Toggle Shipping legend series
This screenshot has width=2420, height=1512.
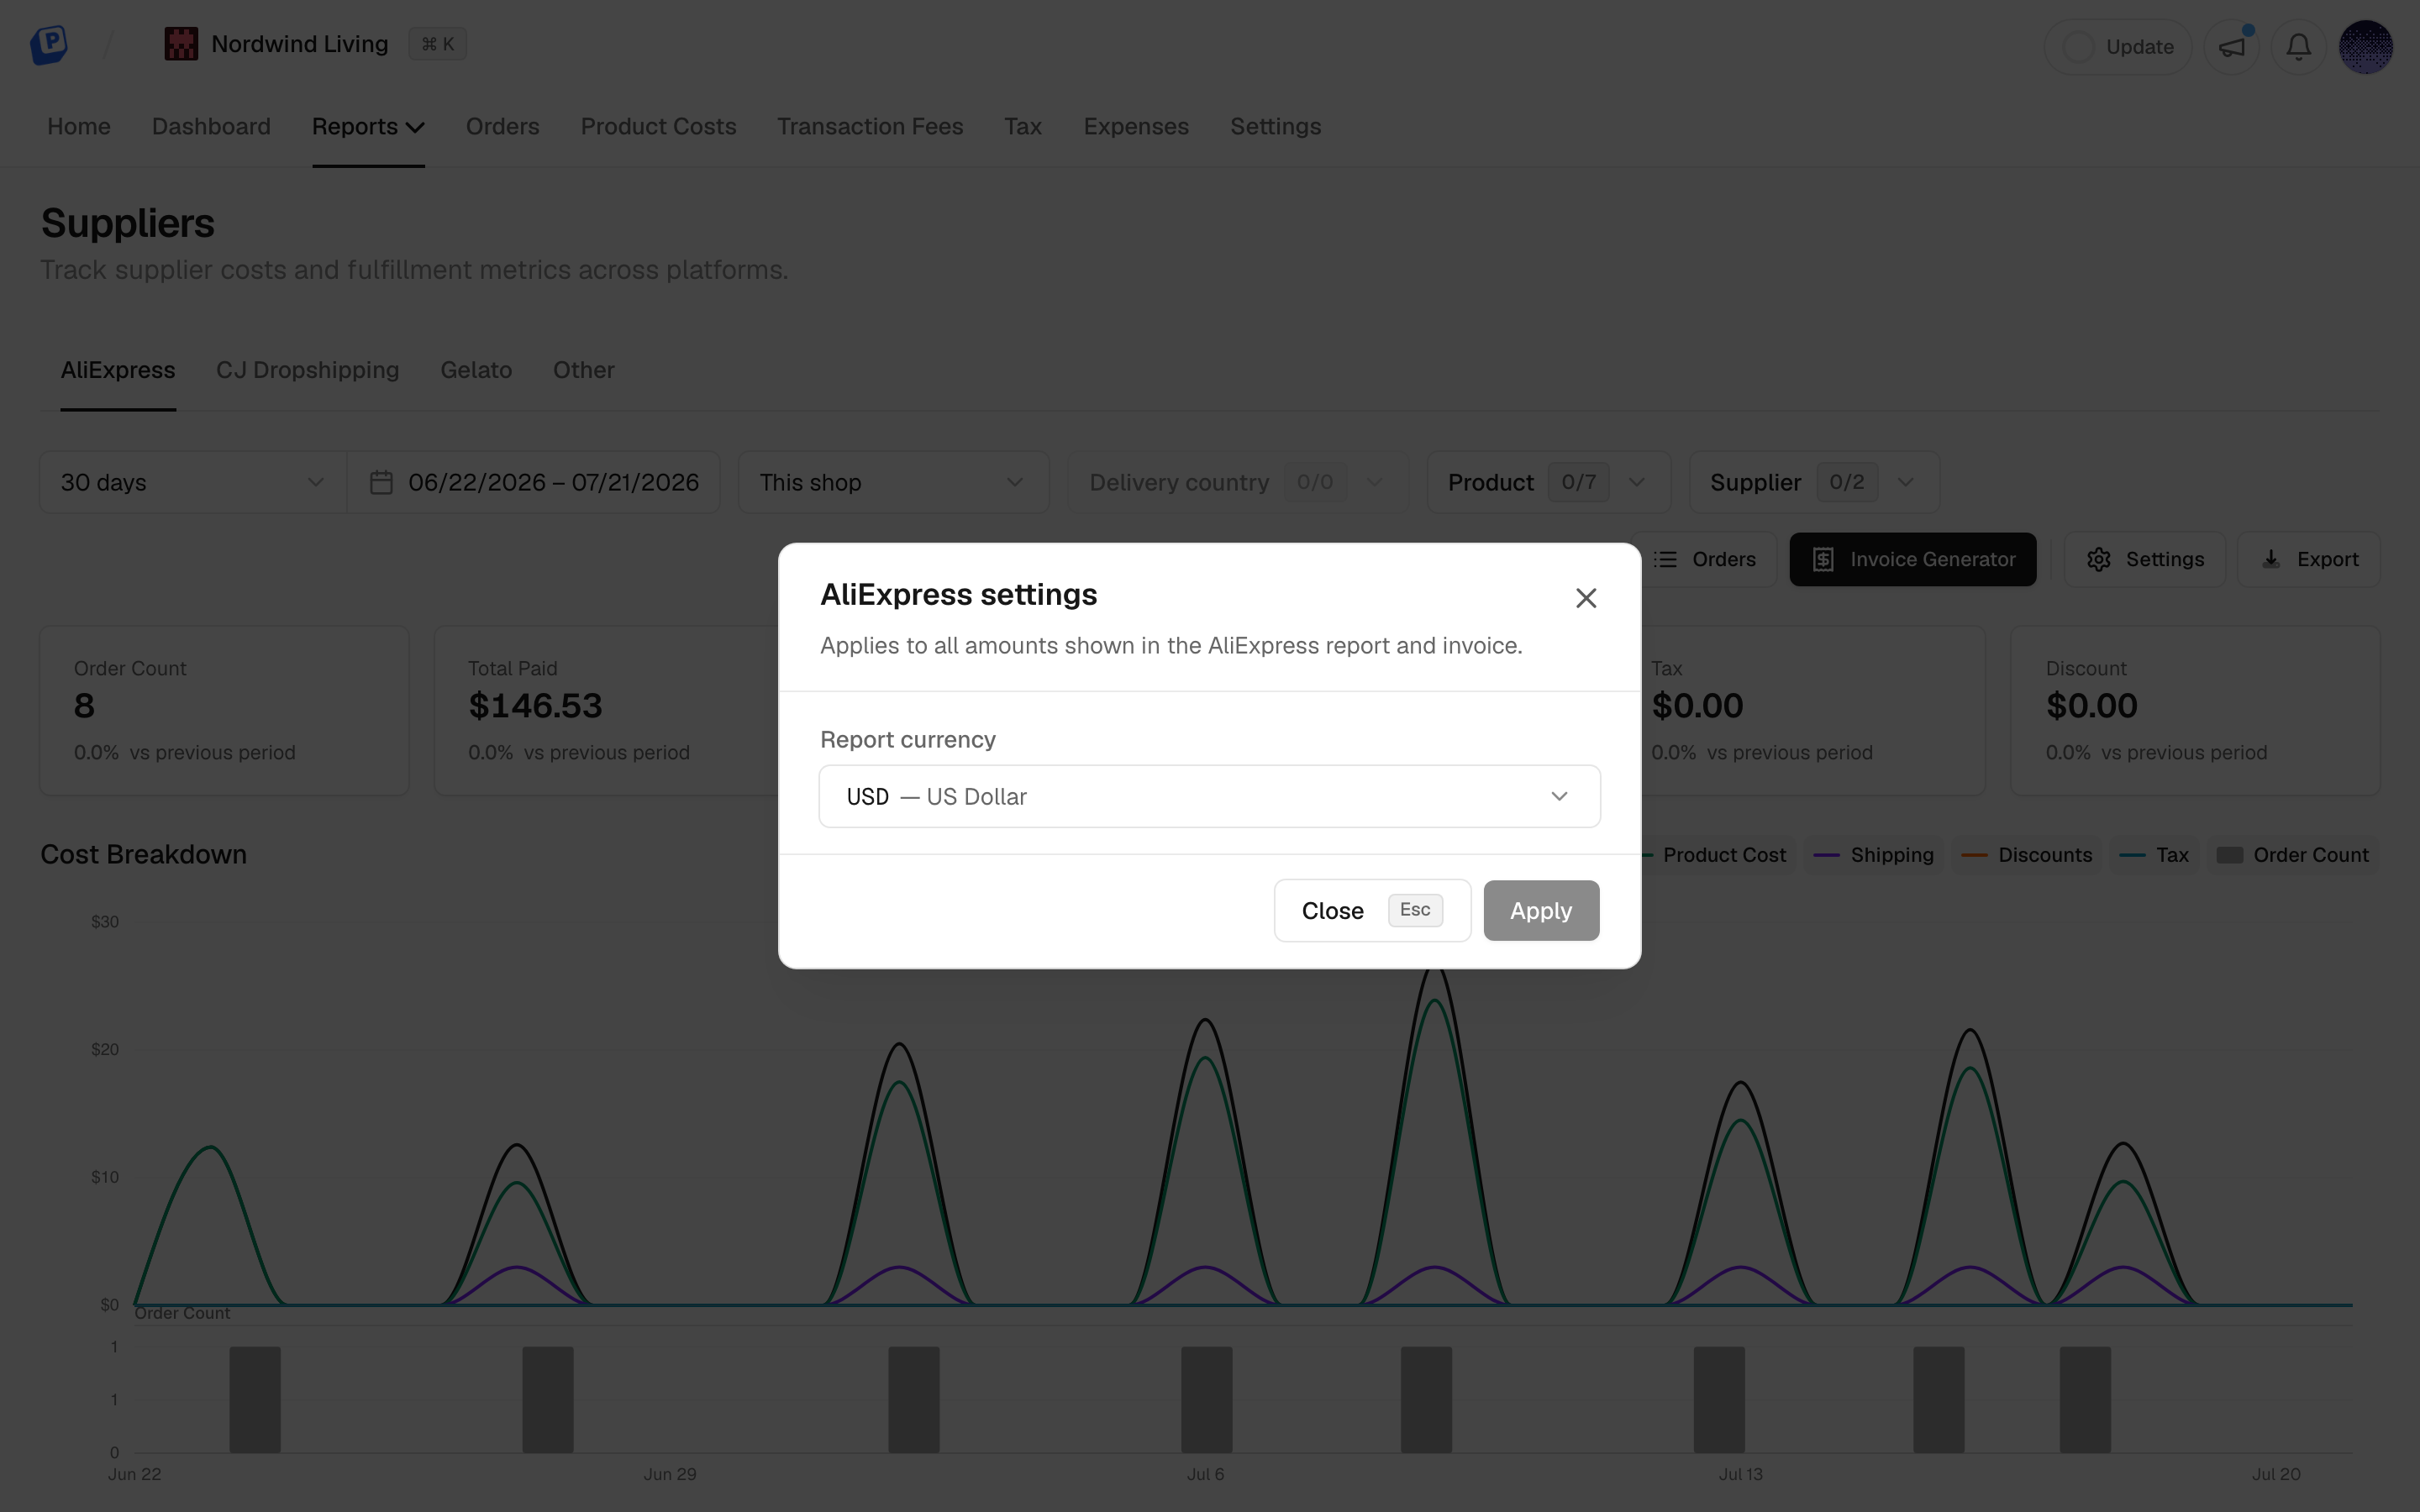point(1874,855)
